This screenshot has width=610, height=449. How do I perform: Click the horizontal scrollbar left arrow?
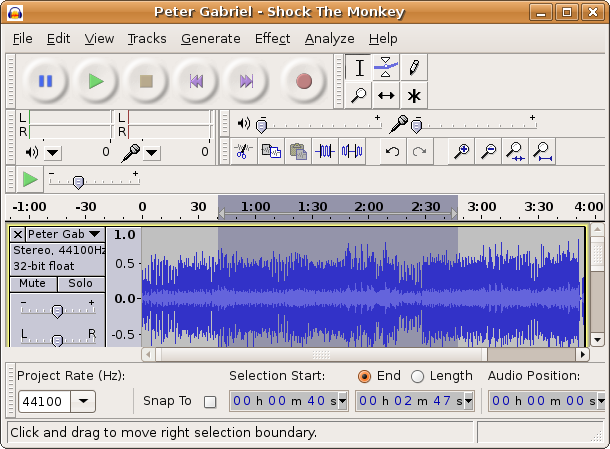(148, 354)
